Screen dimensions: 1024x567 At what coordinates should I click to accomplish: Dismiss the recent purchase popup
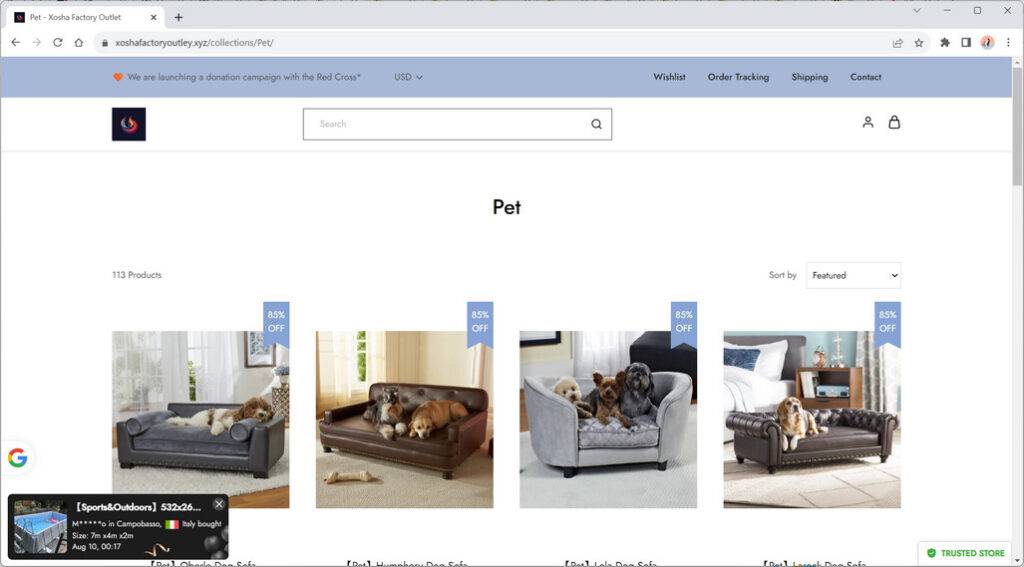(x=219, y=504)
